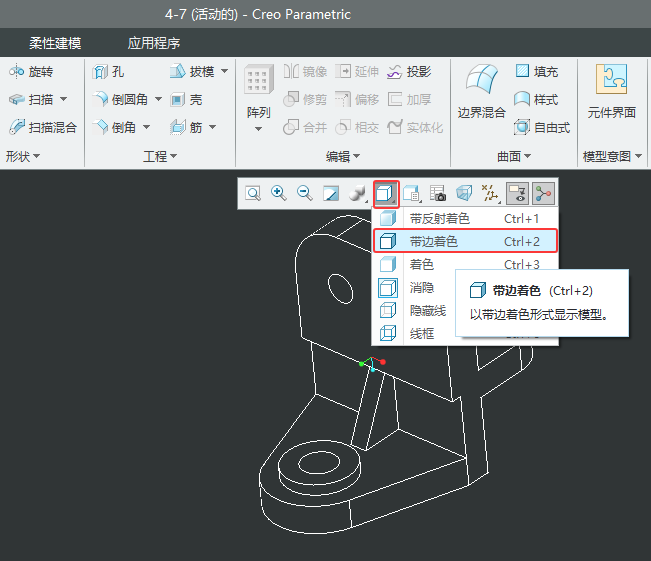This screenshot has width=651, height=561.
Task: Choose 着色 display style
Action: coord(465,264)
